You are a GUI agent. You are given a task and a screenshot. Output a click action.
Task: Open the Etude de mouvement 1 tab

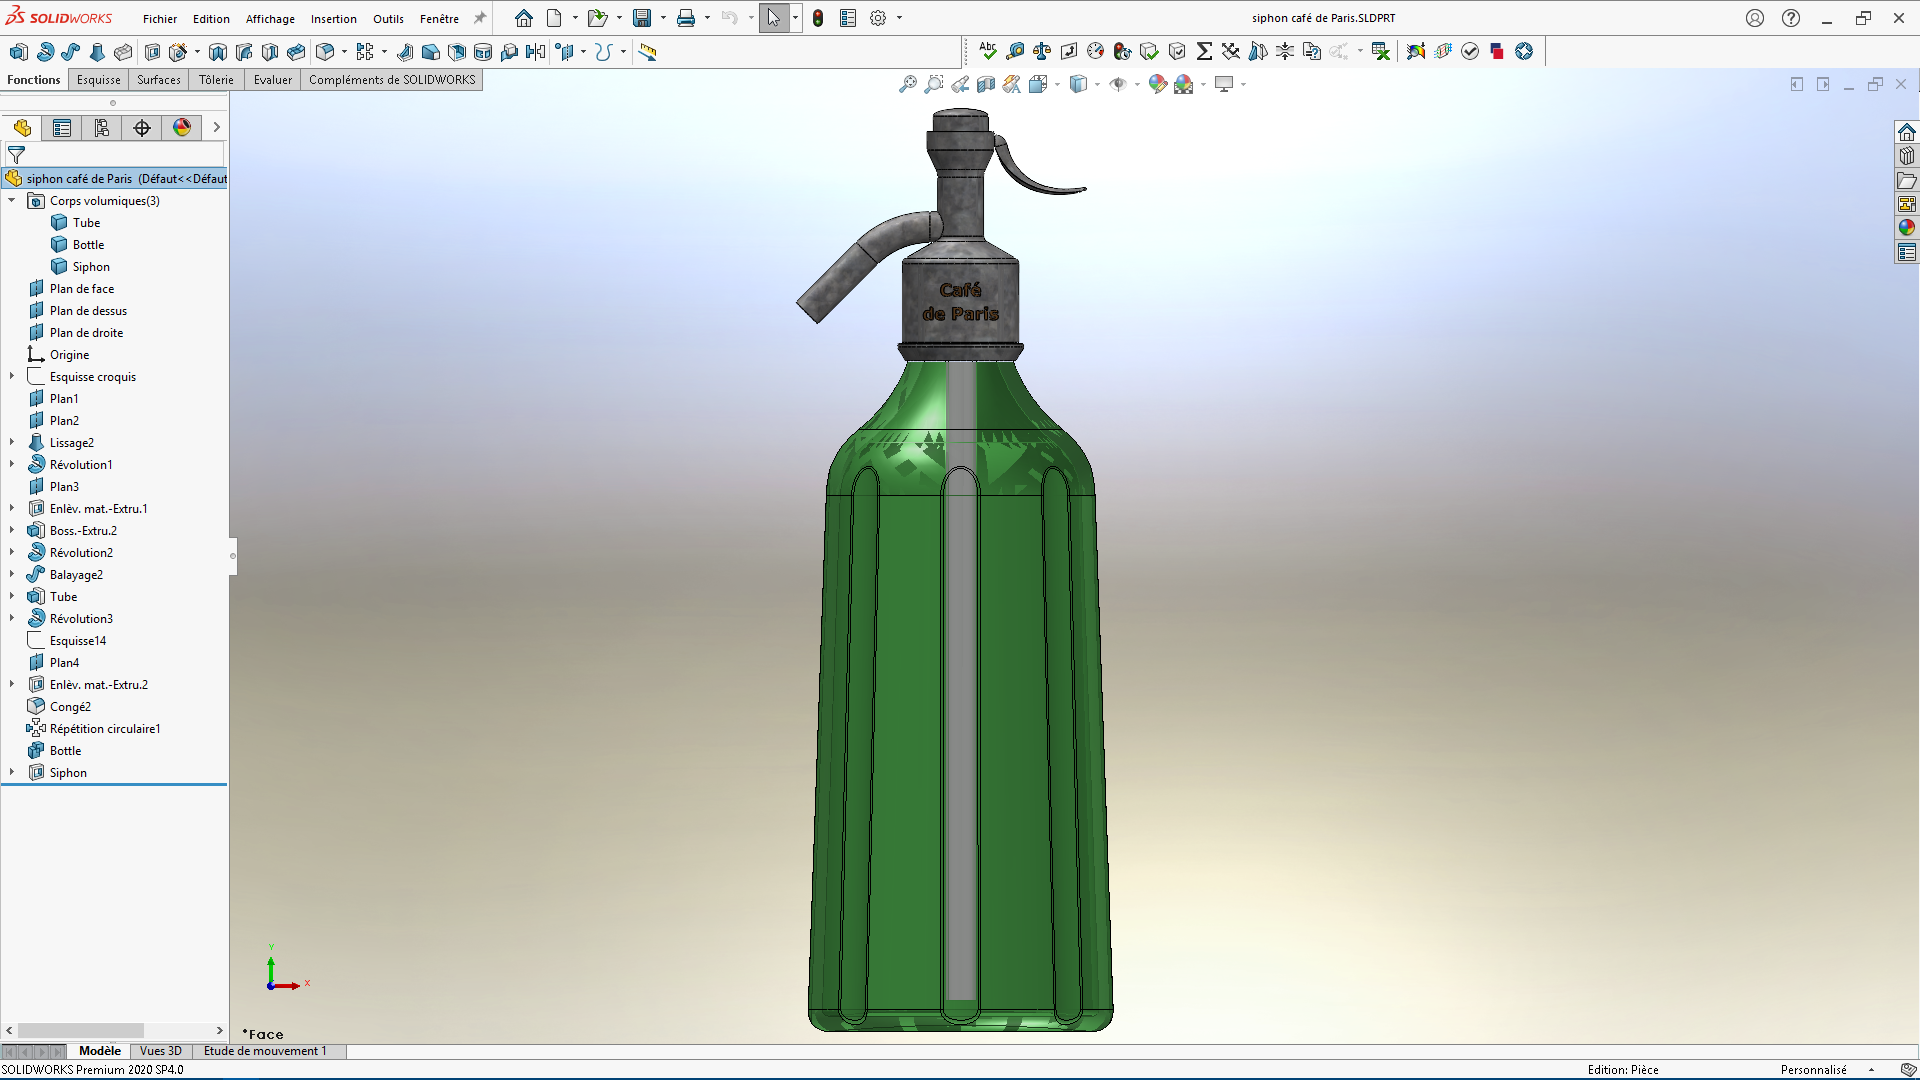pos(265,1051)
